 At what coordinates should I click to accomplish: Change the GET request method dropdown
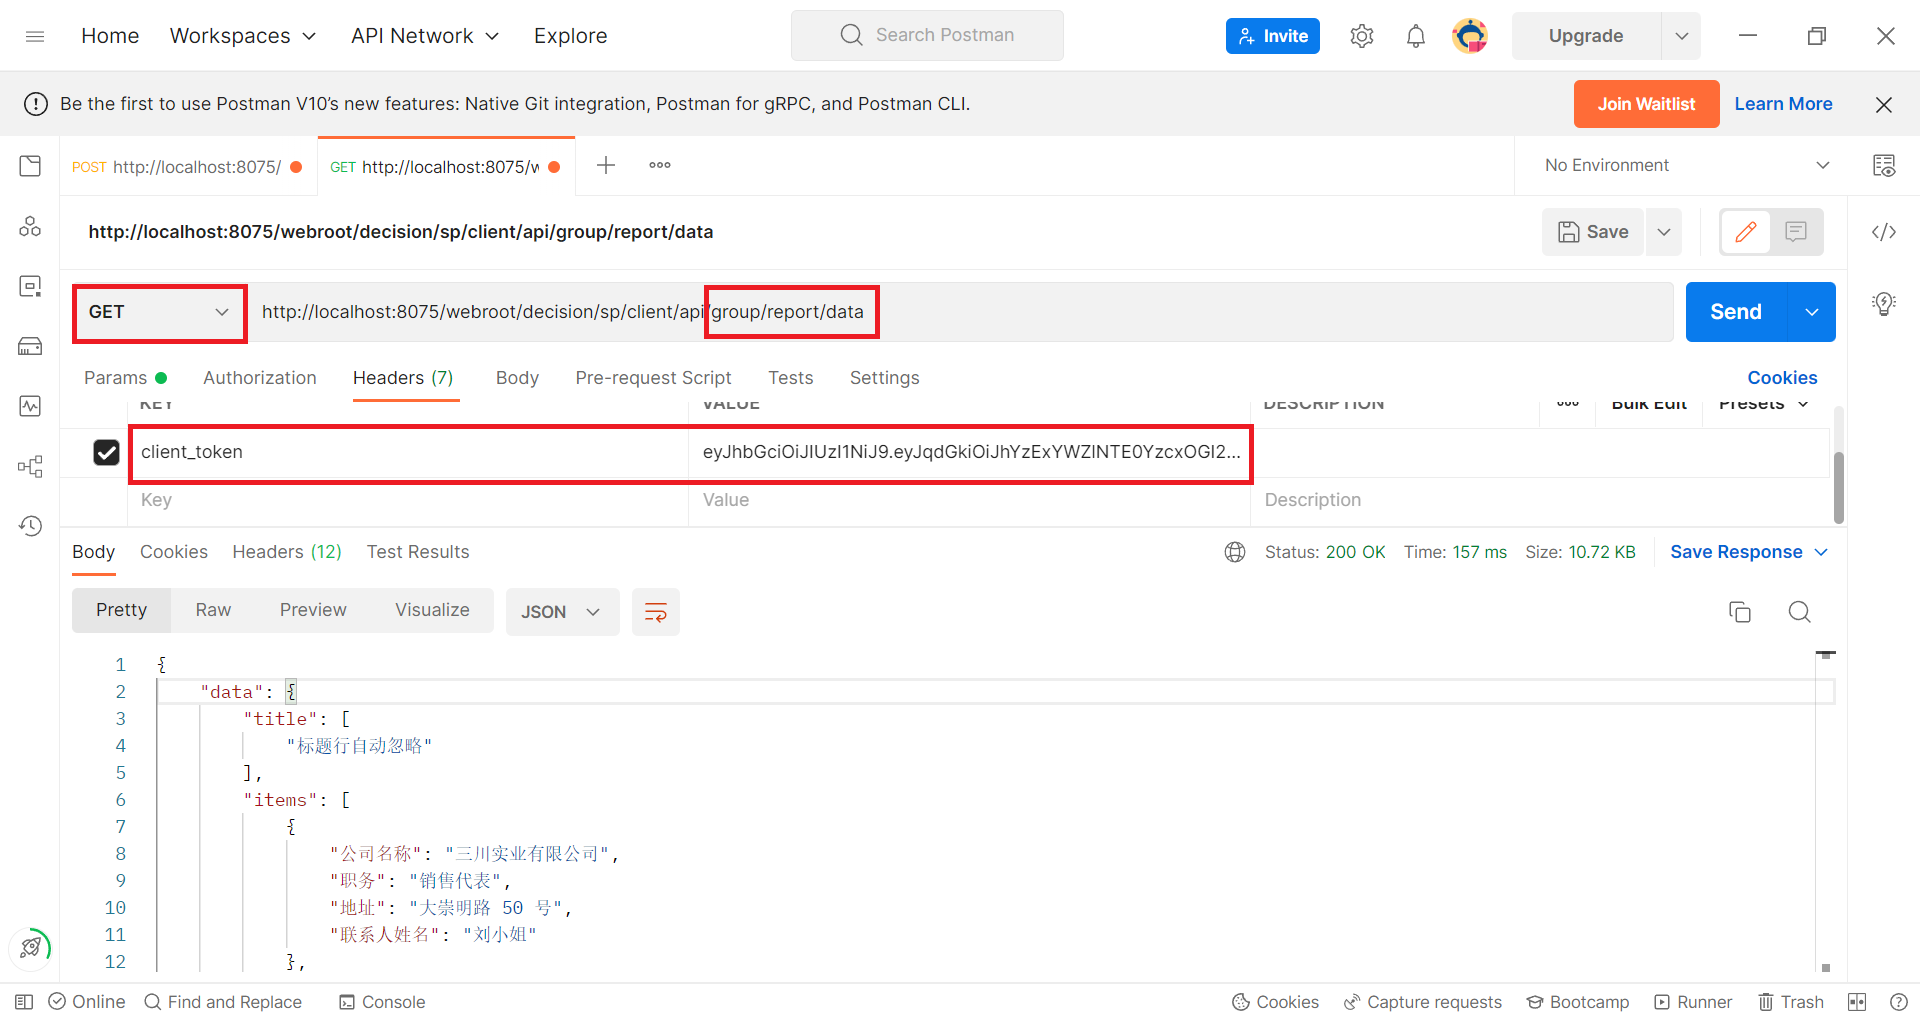(159, 312)
